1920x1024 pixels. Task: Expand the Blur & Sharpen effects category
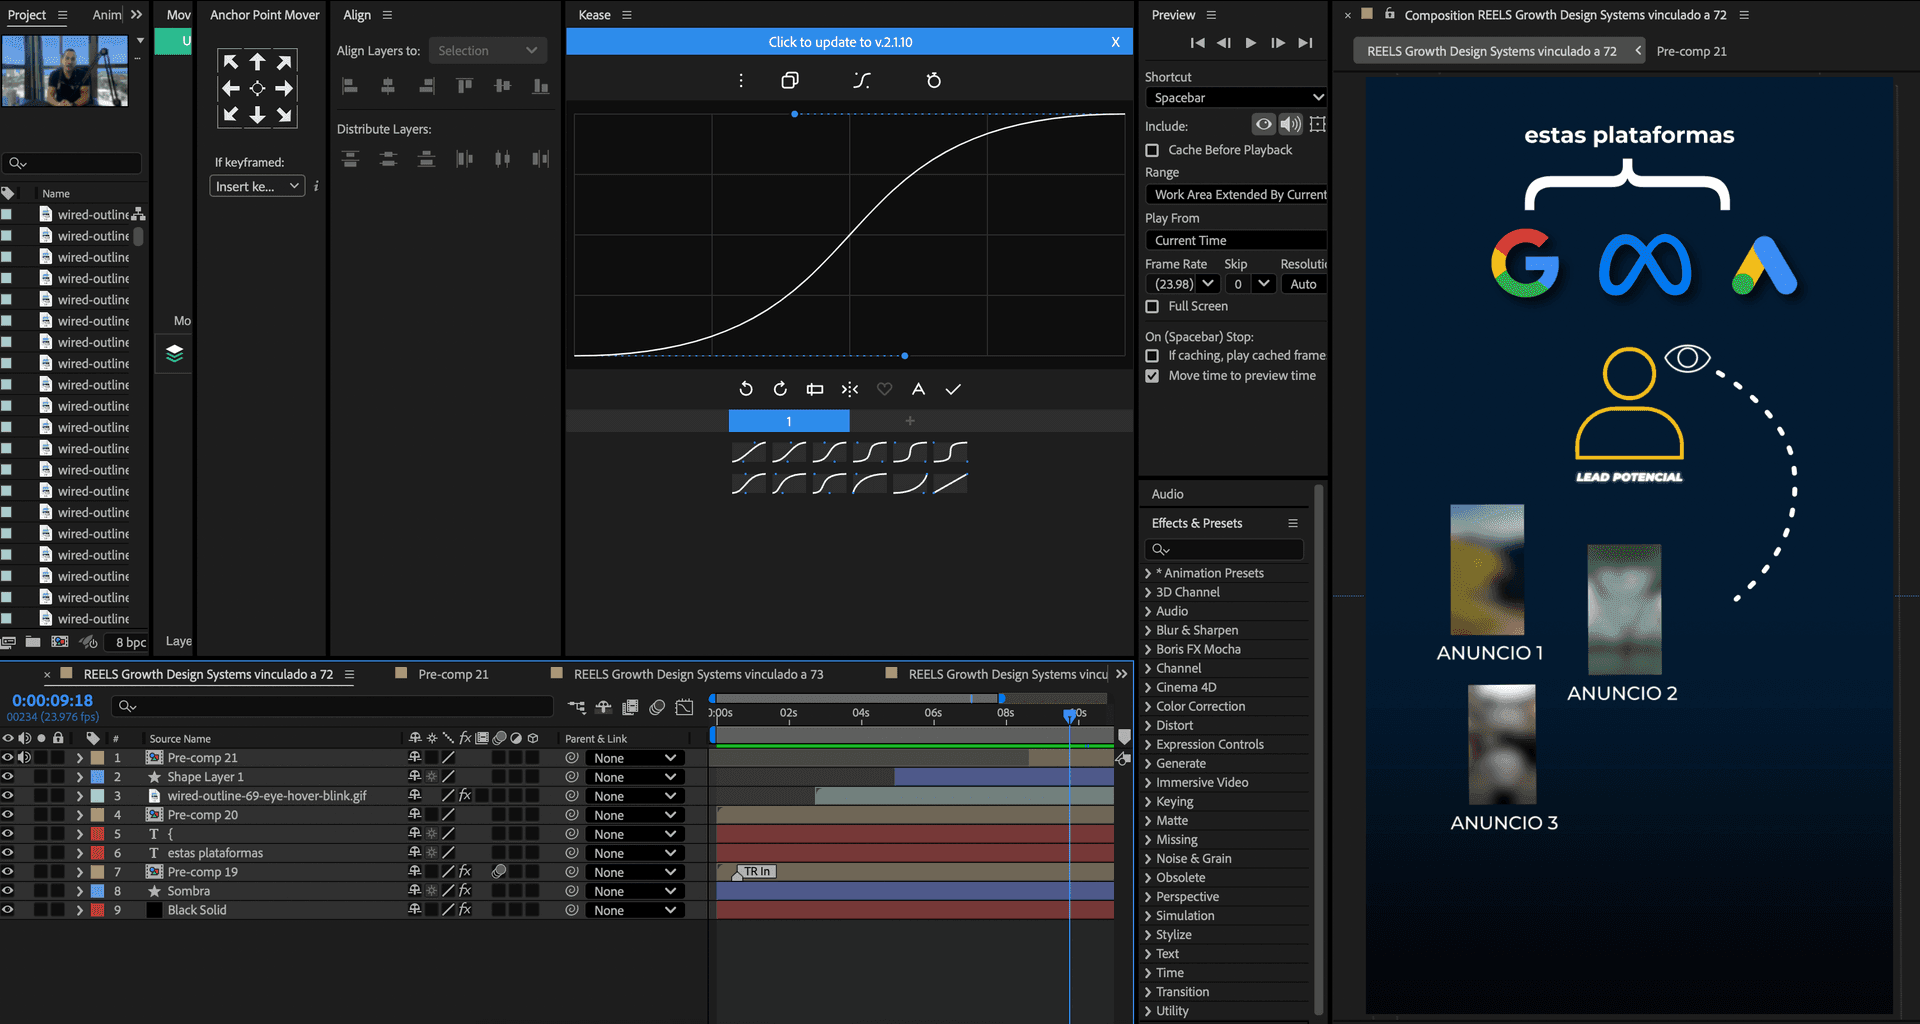coord(1148,631)
